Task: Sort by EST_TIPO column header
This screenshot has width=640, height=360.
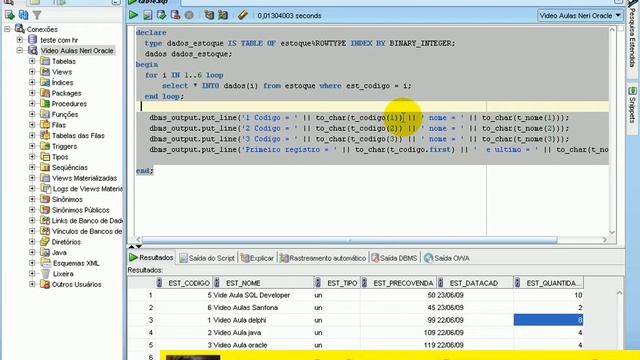Action: pyautogui.click(x=337, y=283)
